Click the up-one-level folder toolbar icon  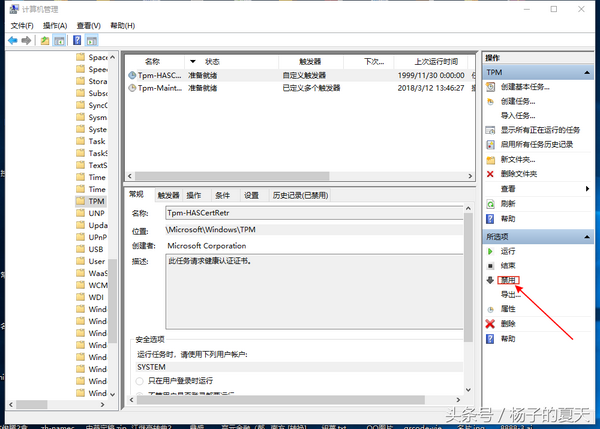[45, 40]
